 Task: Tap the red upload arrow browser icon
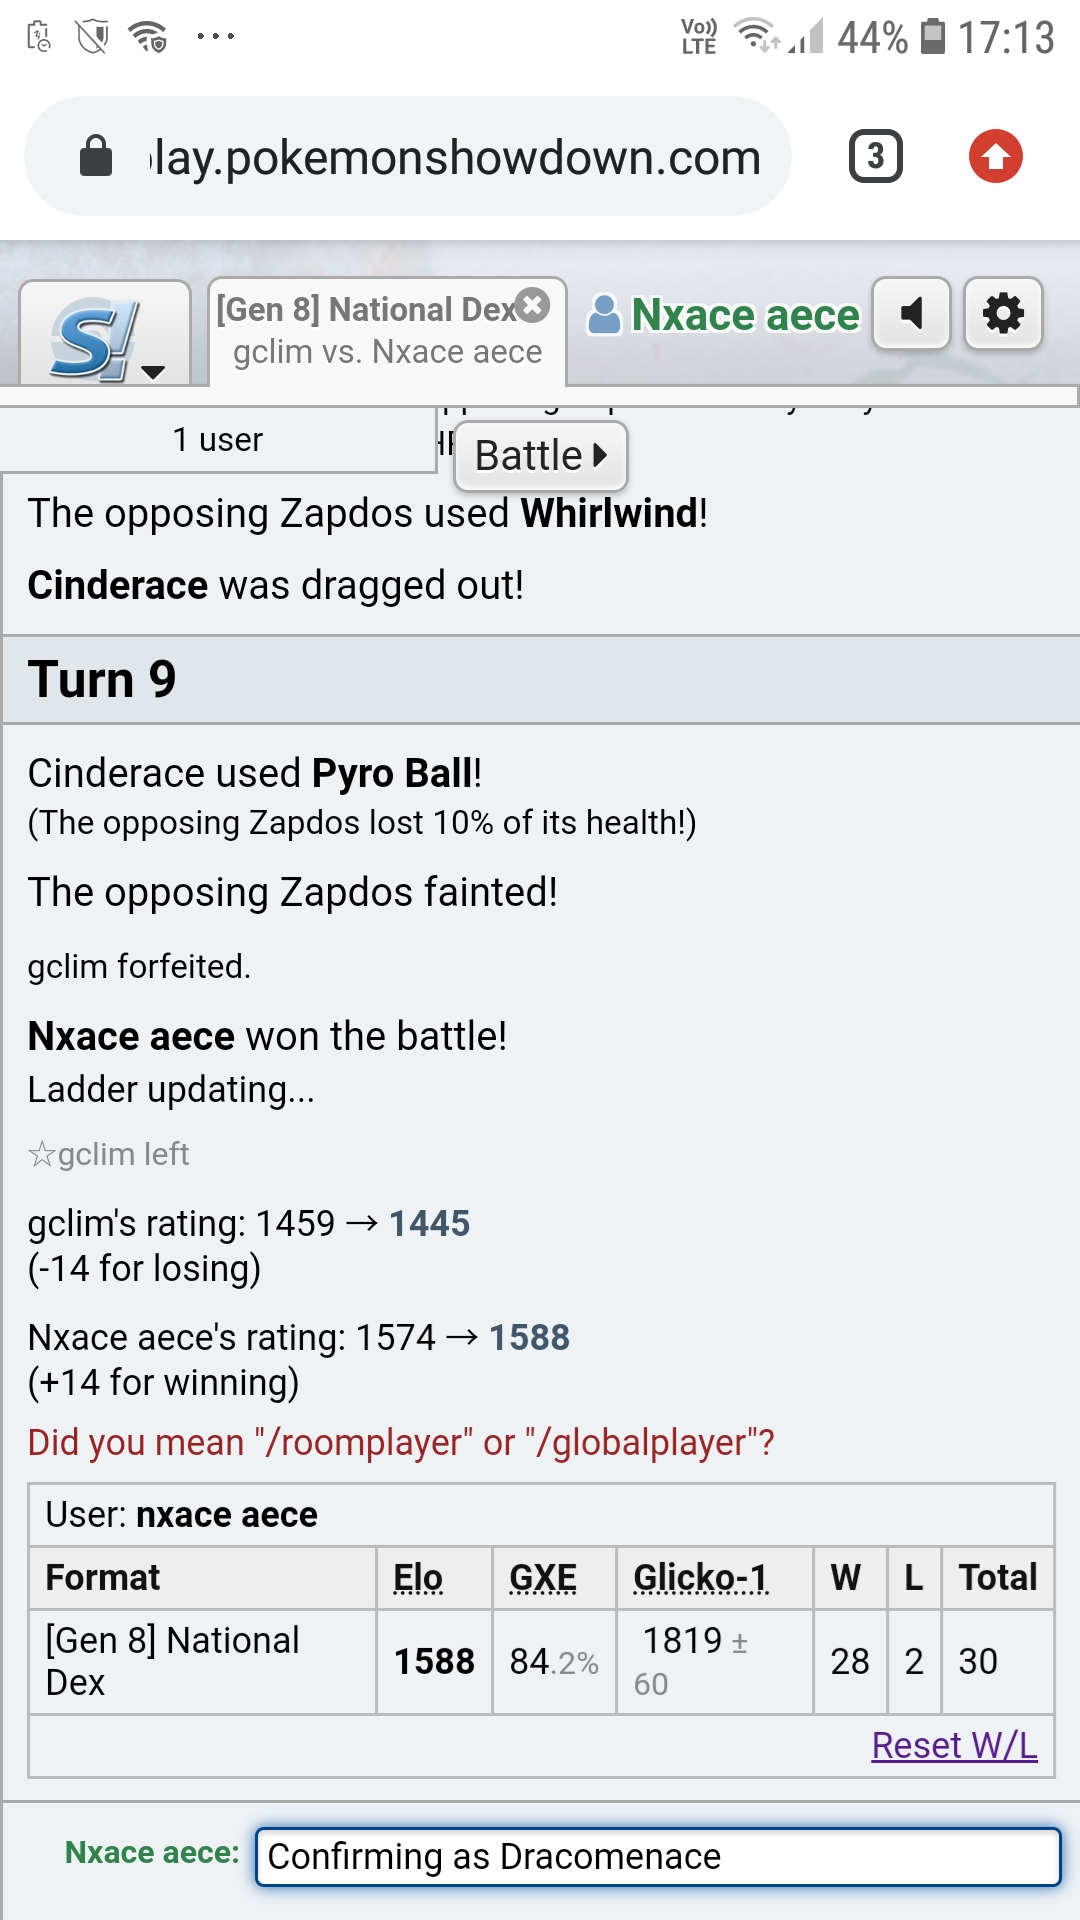tap(995, 157)
